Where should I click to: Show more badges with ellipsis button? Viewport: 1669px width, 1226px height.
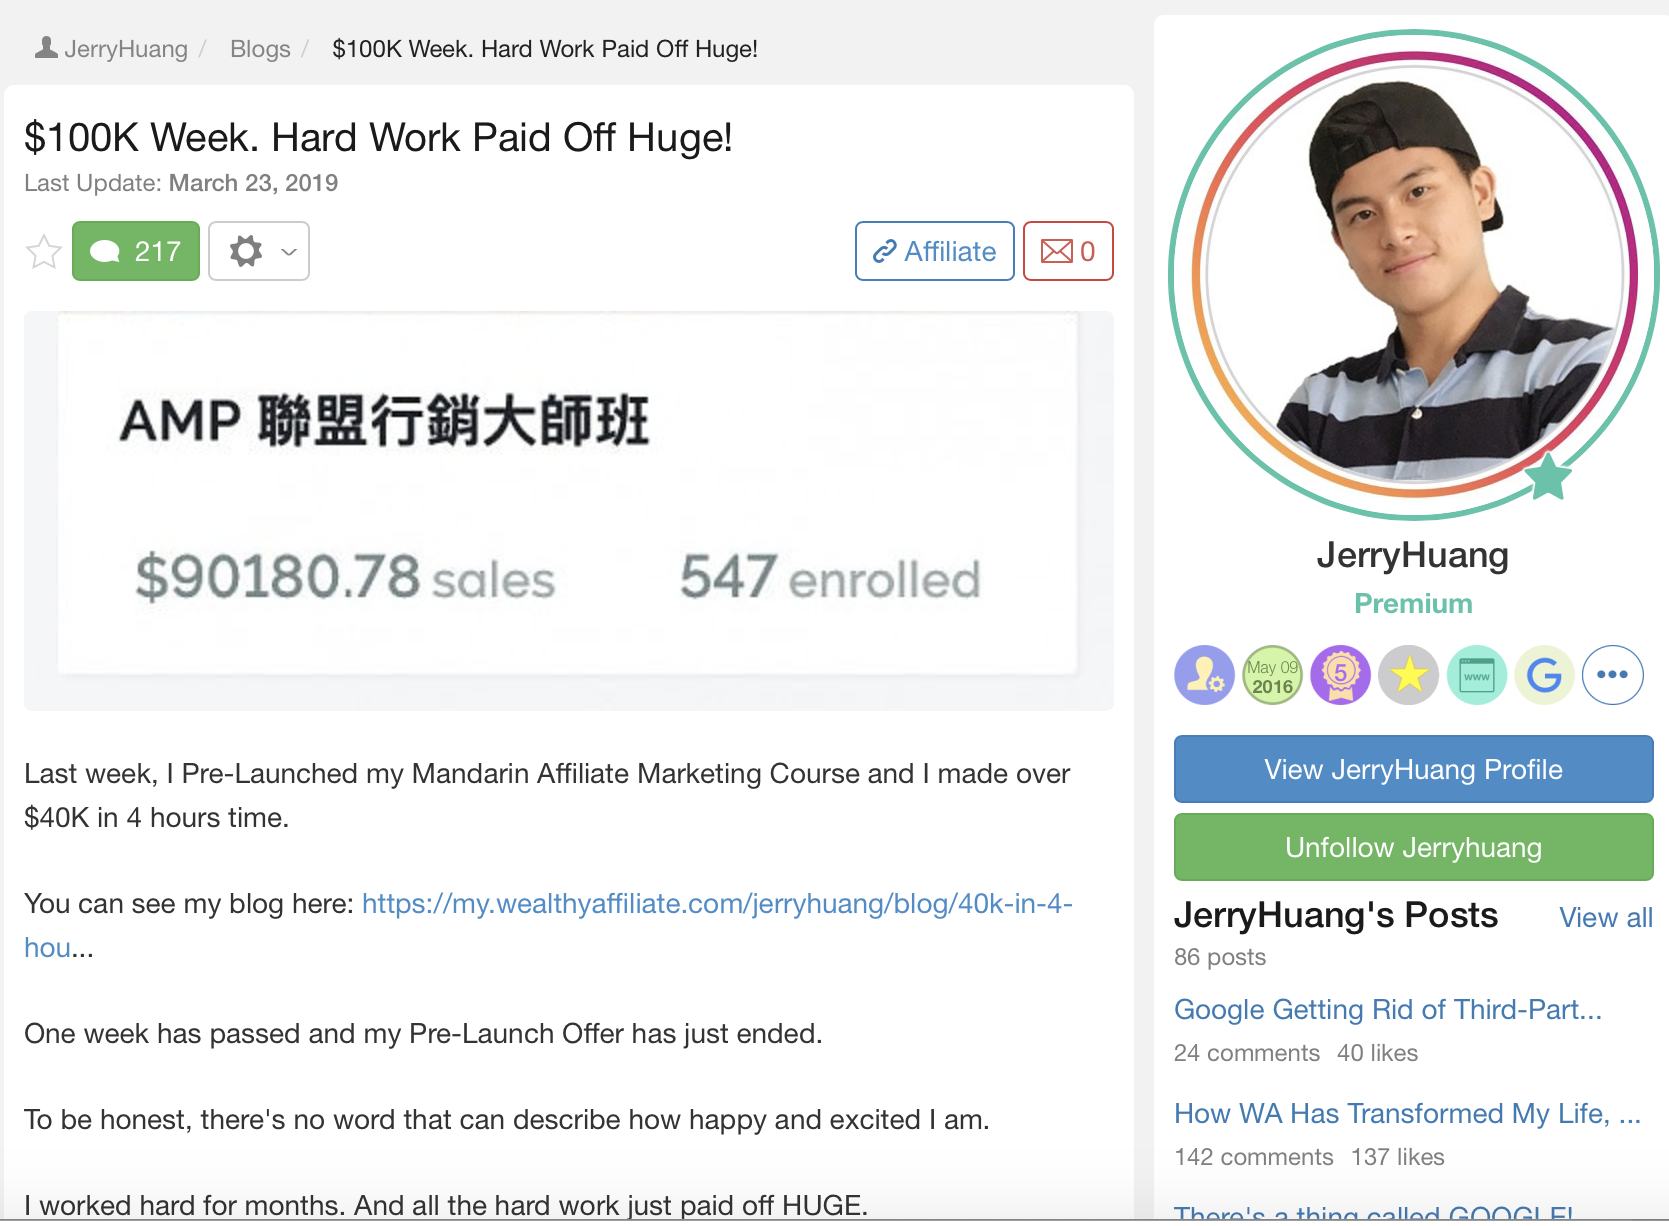click(1612, 675)
